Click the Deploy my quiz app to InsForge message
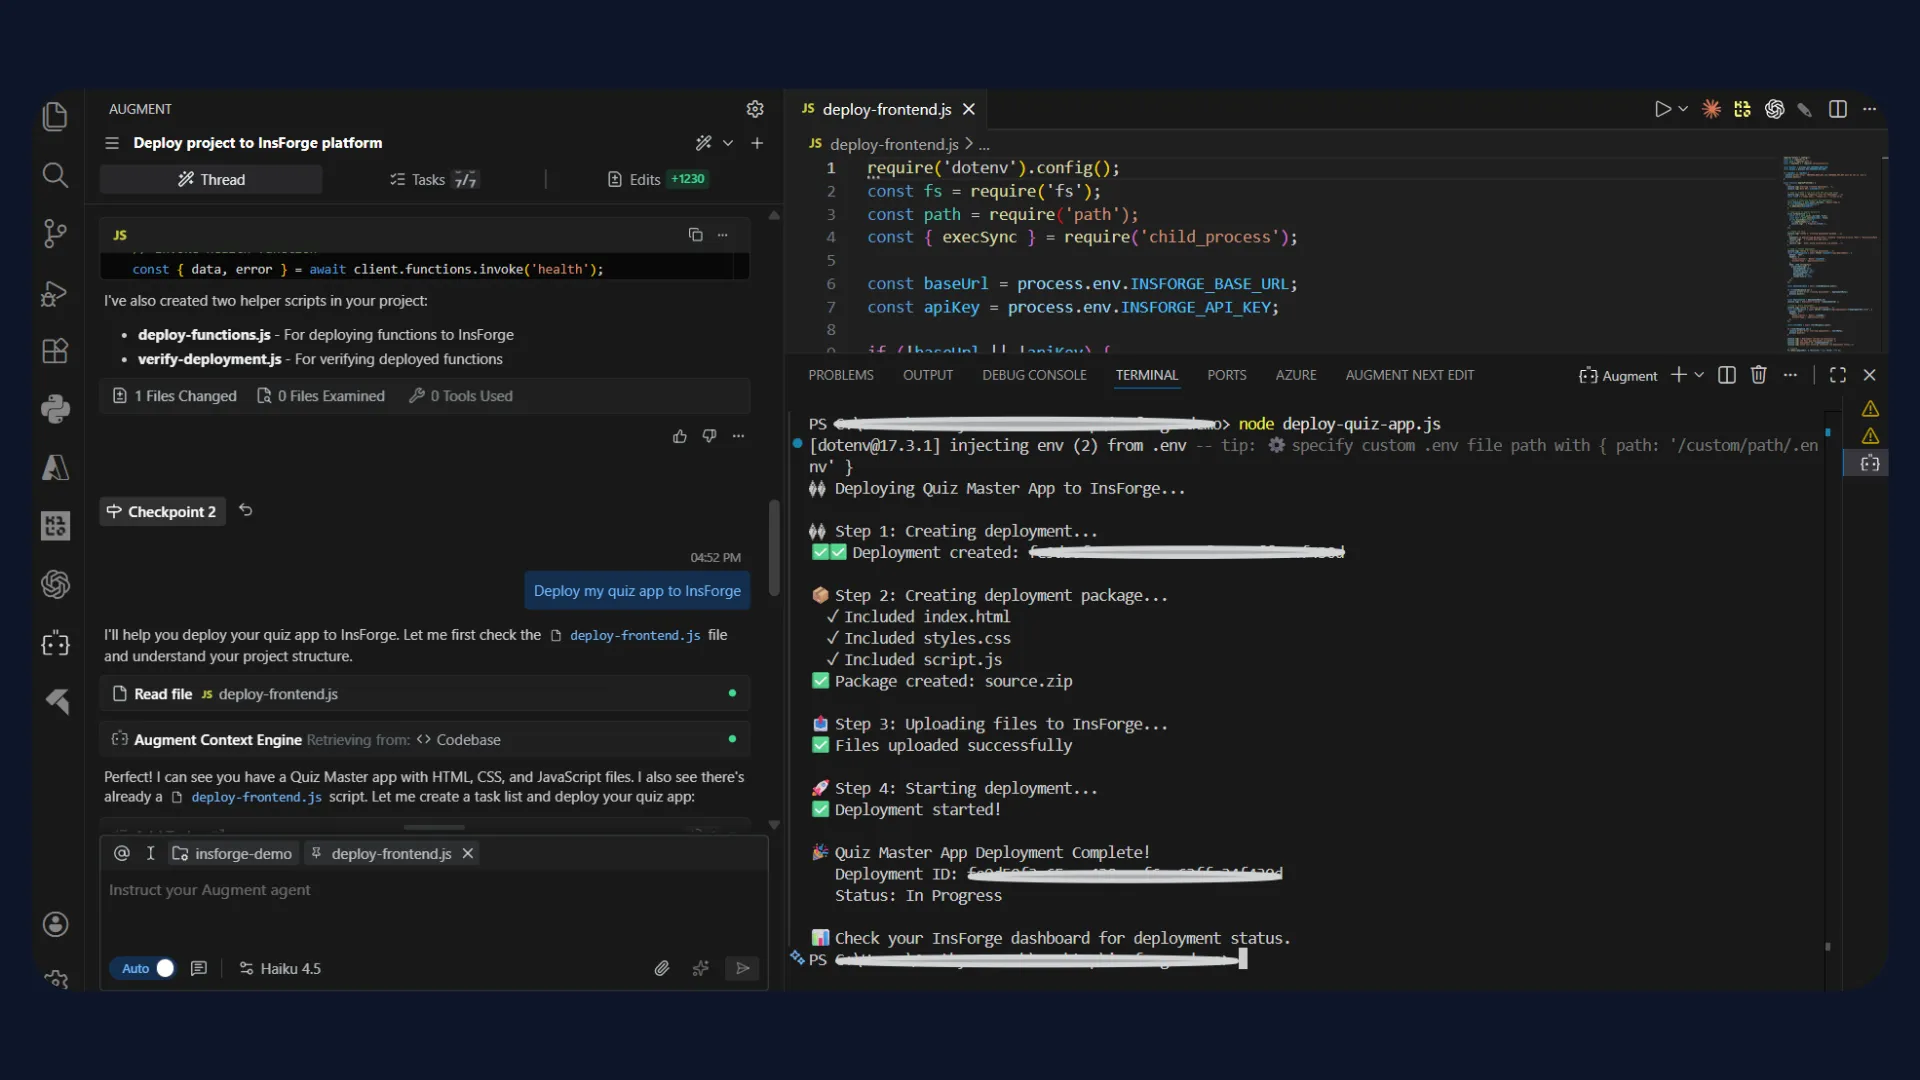 pos(637,590)
